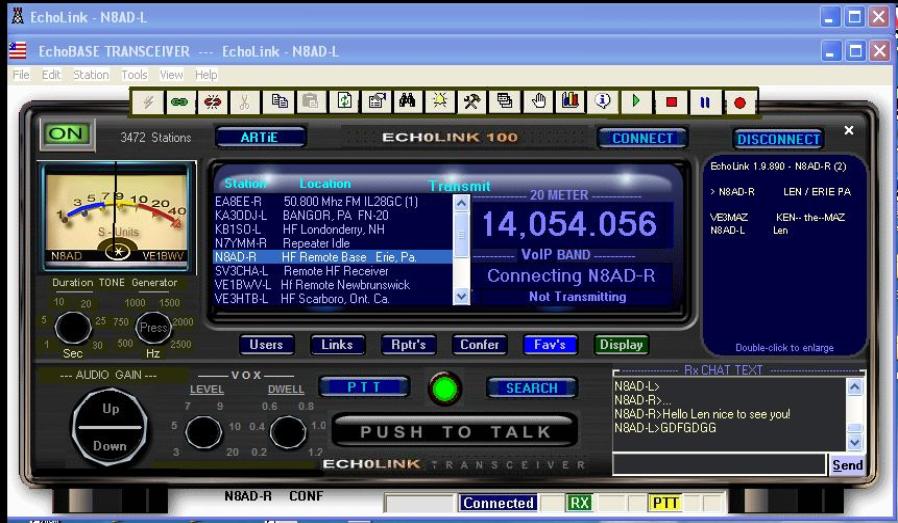Open the View menu
898x523 pixels.
tap(171, 75)
